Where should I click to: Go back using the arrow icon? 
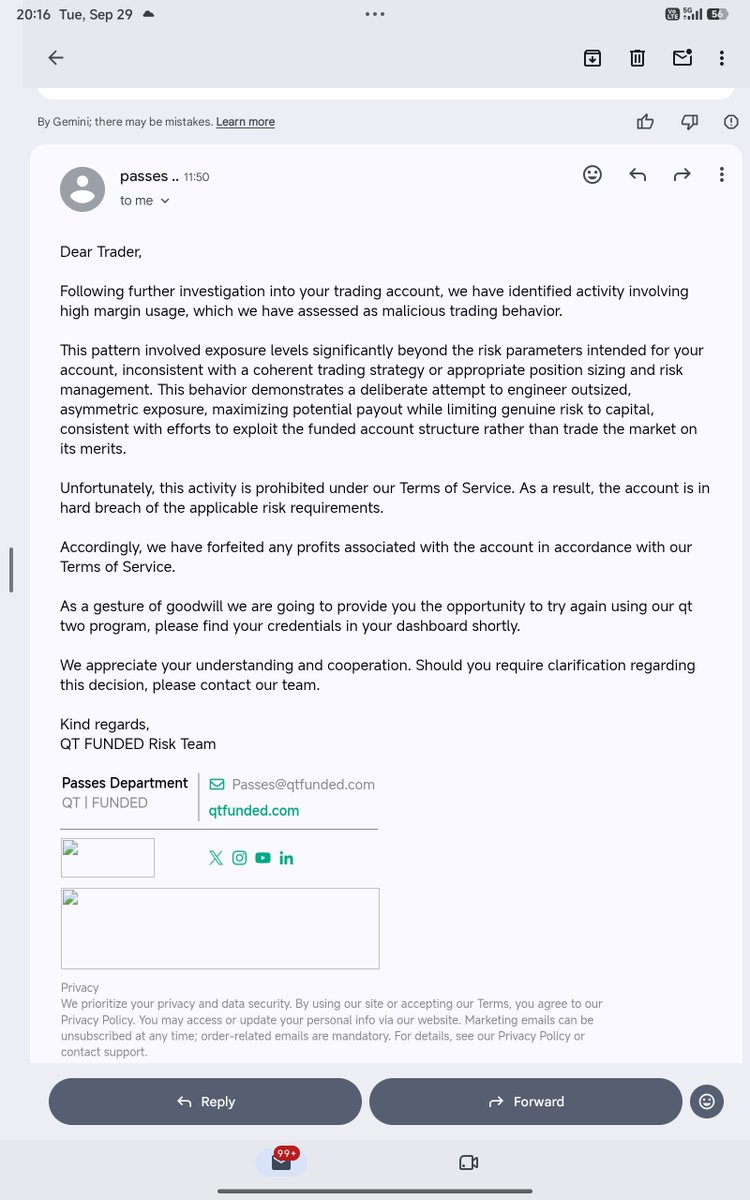coord(56,58)
